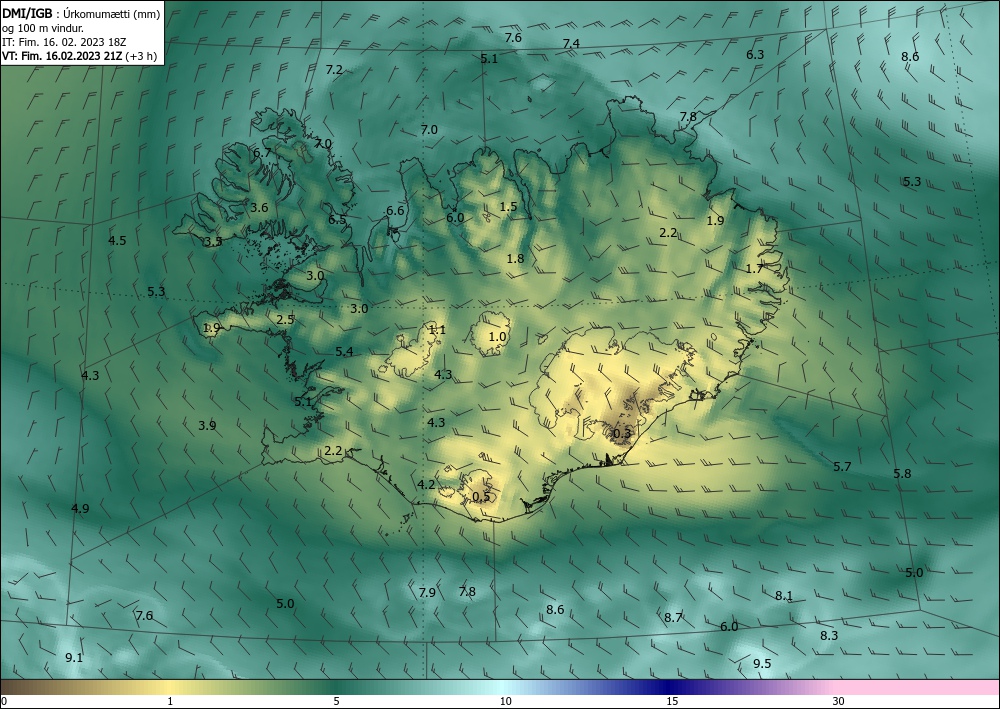Click the 9.5 value on the map
This screenshot has width=1000, height=709.
coord(762,664)
